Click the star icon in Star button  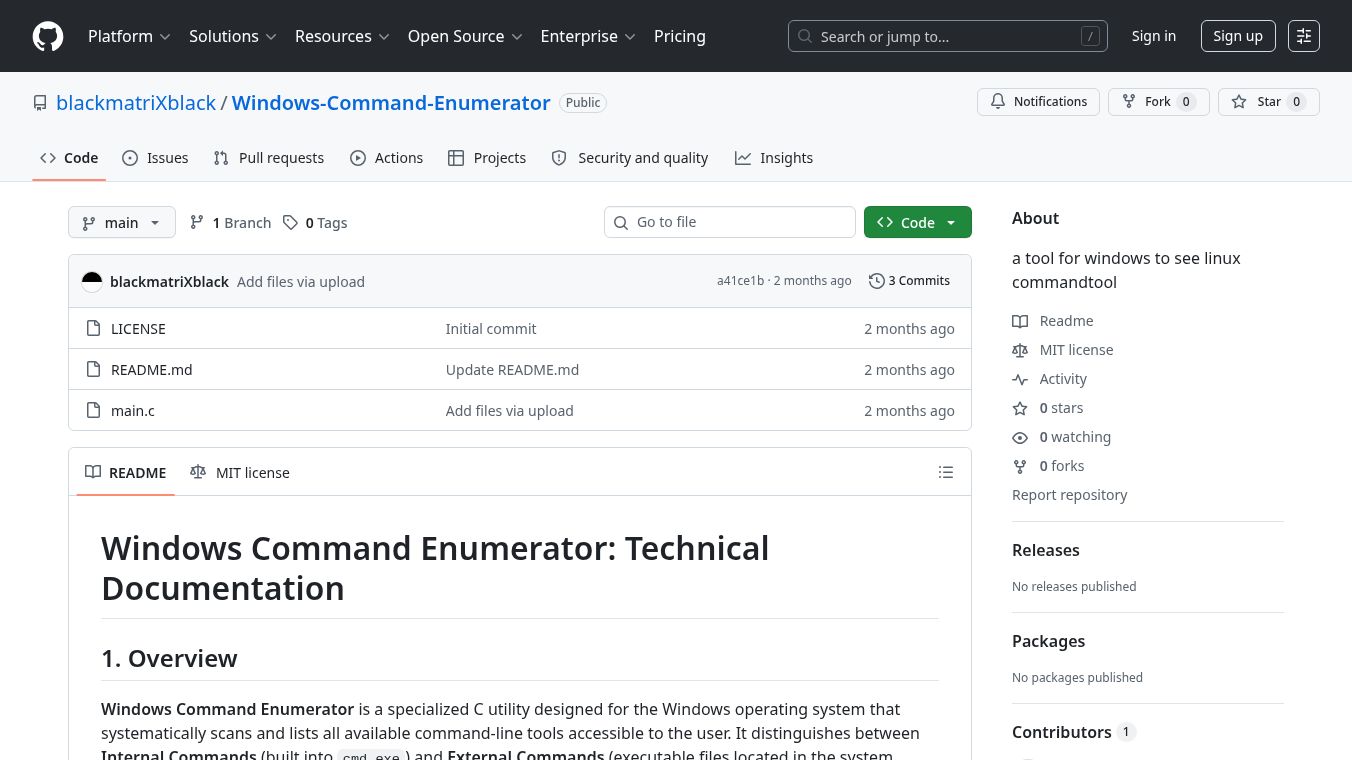(1239, 102)
